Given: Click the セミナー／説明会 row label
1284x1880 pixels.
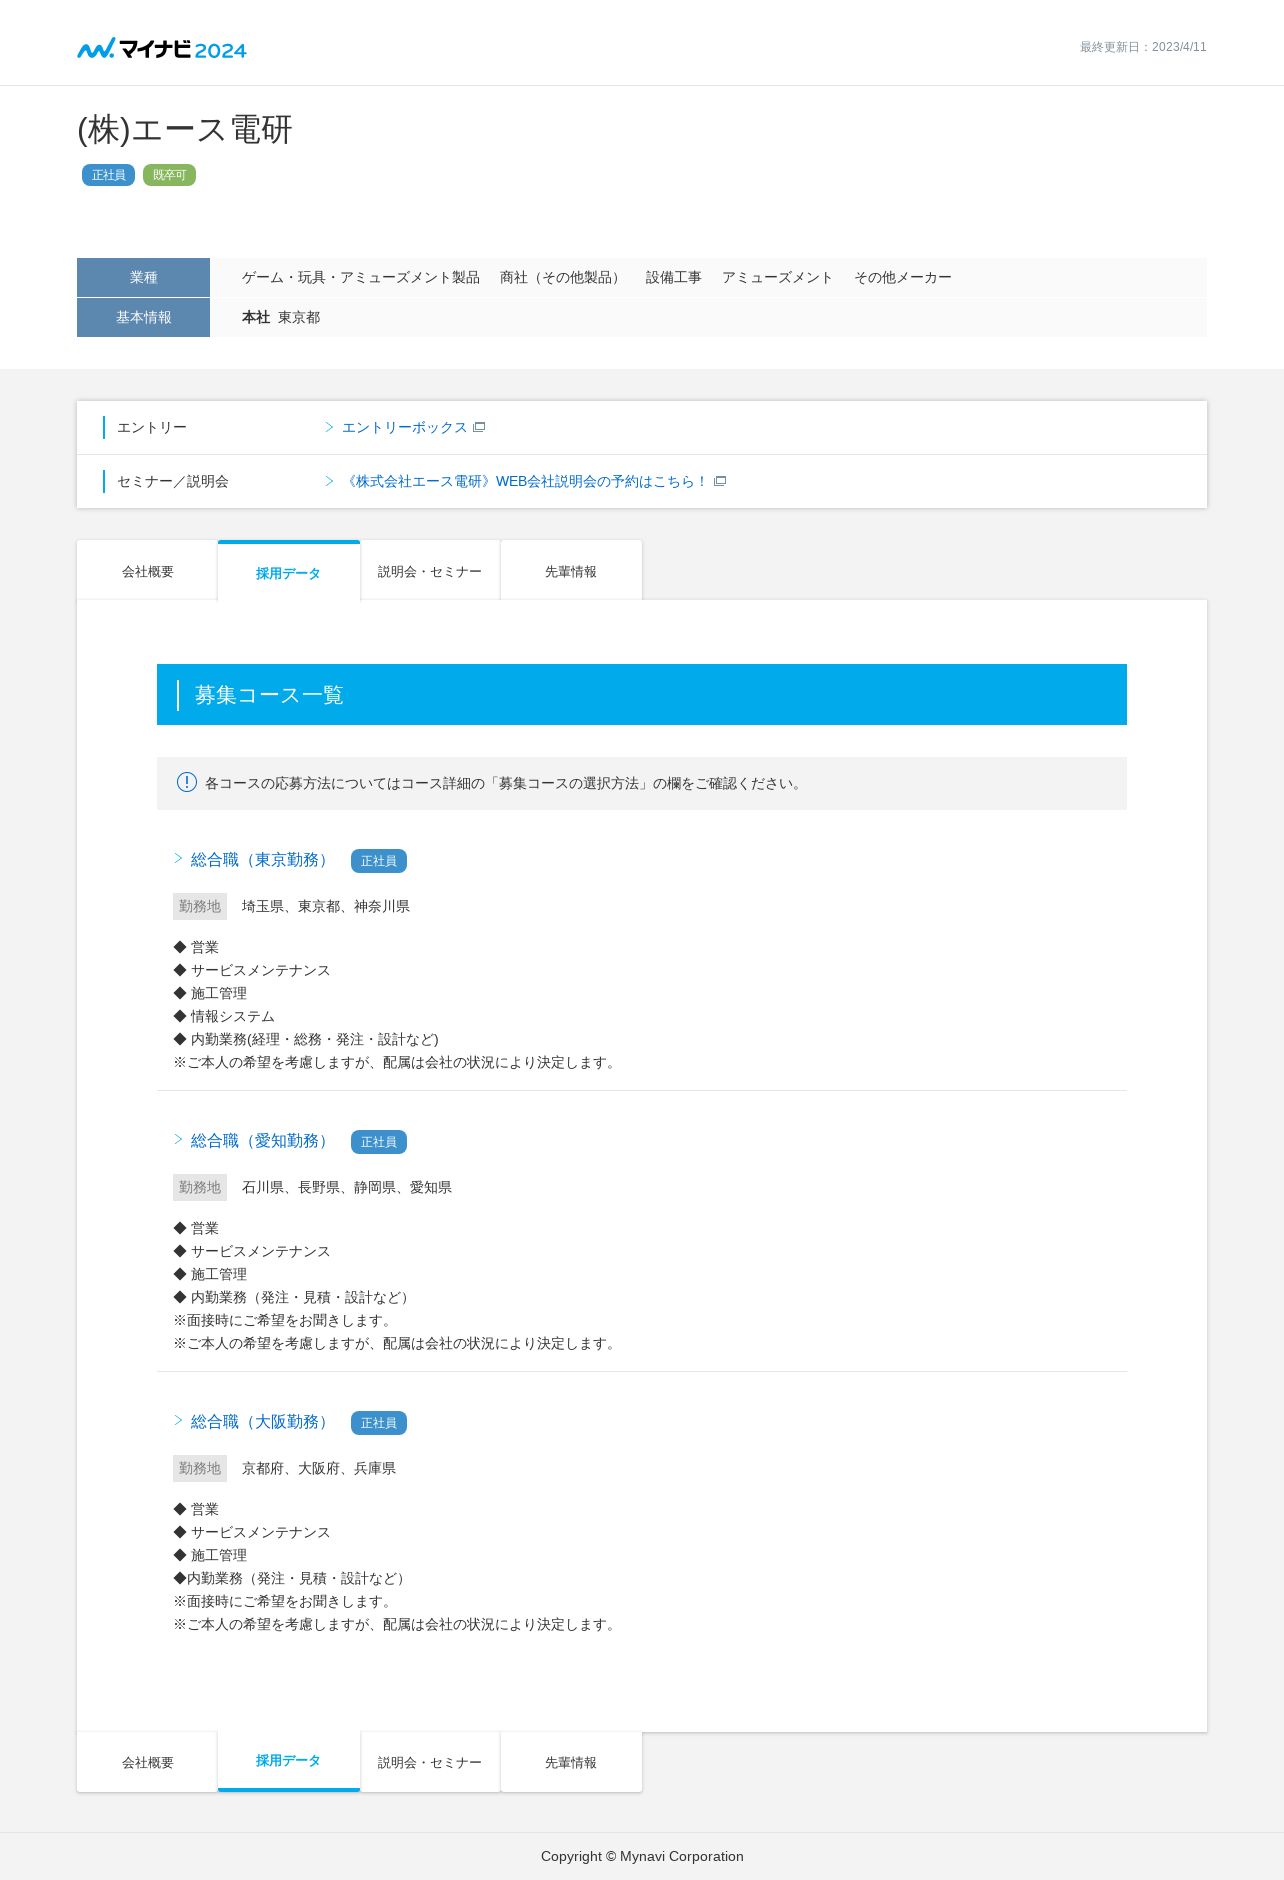Looking at the screenshot, I should [x=172, y=481].
